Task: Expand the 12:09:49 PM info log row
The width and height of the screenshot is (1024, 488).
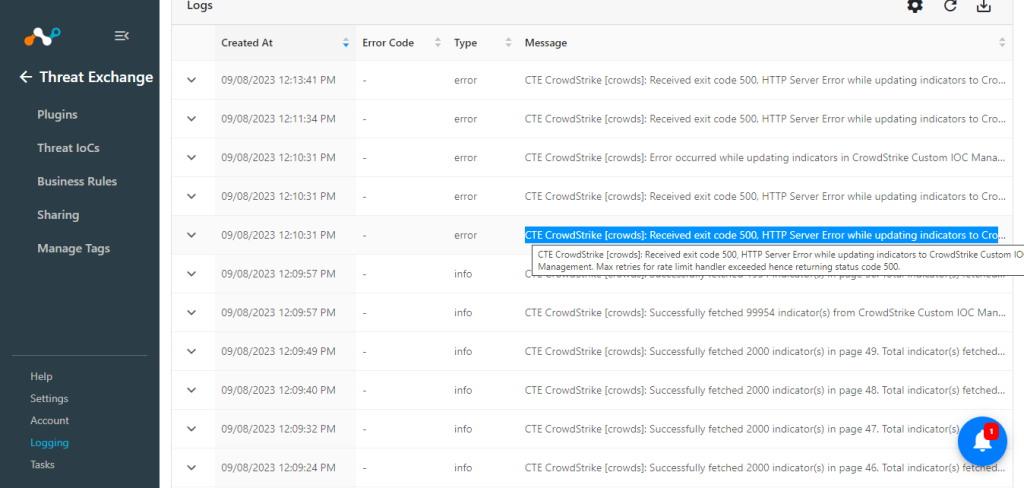Action: (191, 351)
